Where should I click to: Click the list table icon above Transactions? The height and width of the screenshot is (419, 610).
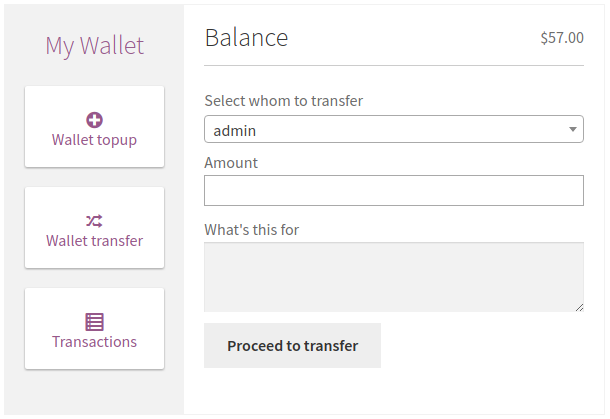click(x=94, y=322)
